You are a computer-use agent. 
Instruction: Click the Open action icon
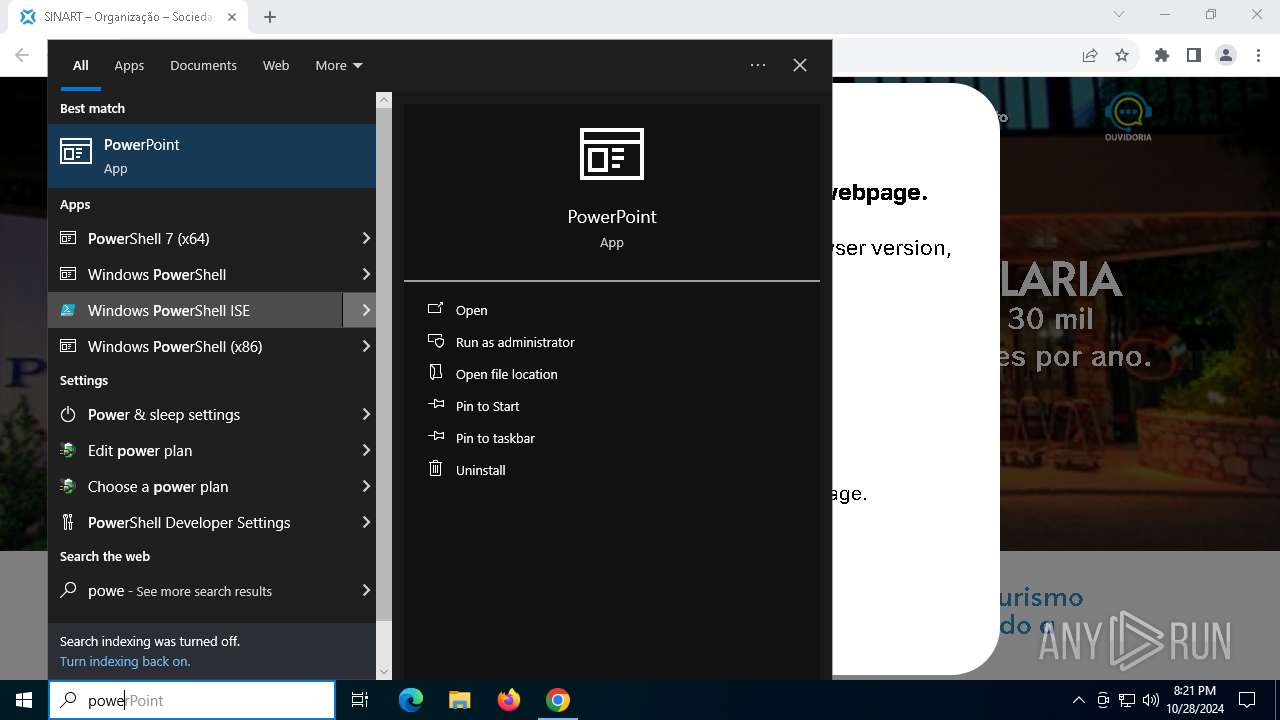point(435,309)
